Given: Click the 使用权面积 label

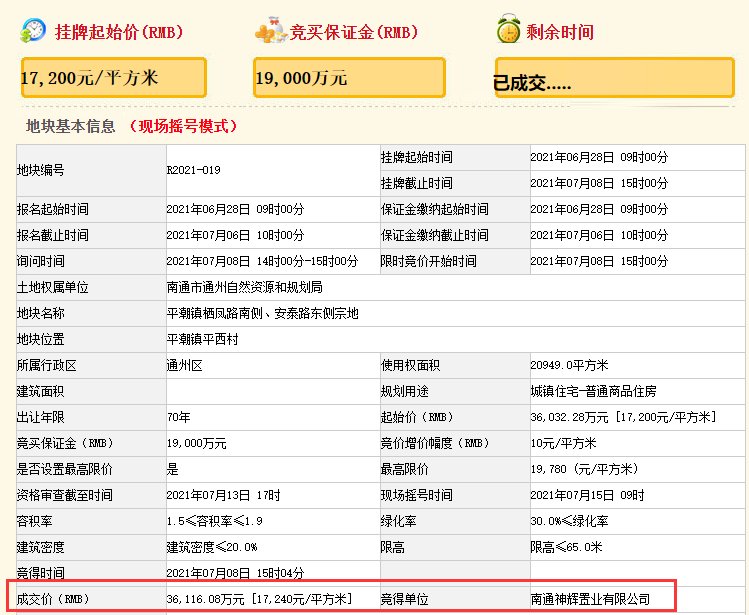Looking at the screenshot, I should tap(410, 366).
